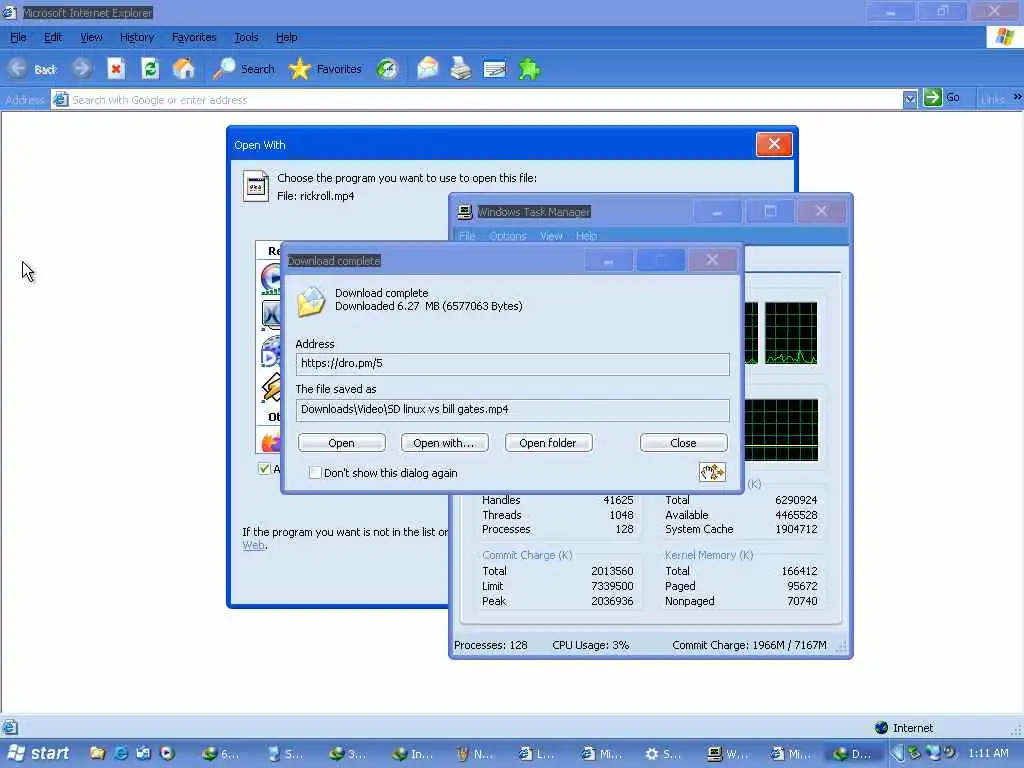This screenshot has height=768, width=1024.
Task: Open Options menu in Task Manager
Action: [x=507, y=236]
